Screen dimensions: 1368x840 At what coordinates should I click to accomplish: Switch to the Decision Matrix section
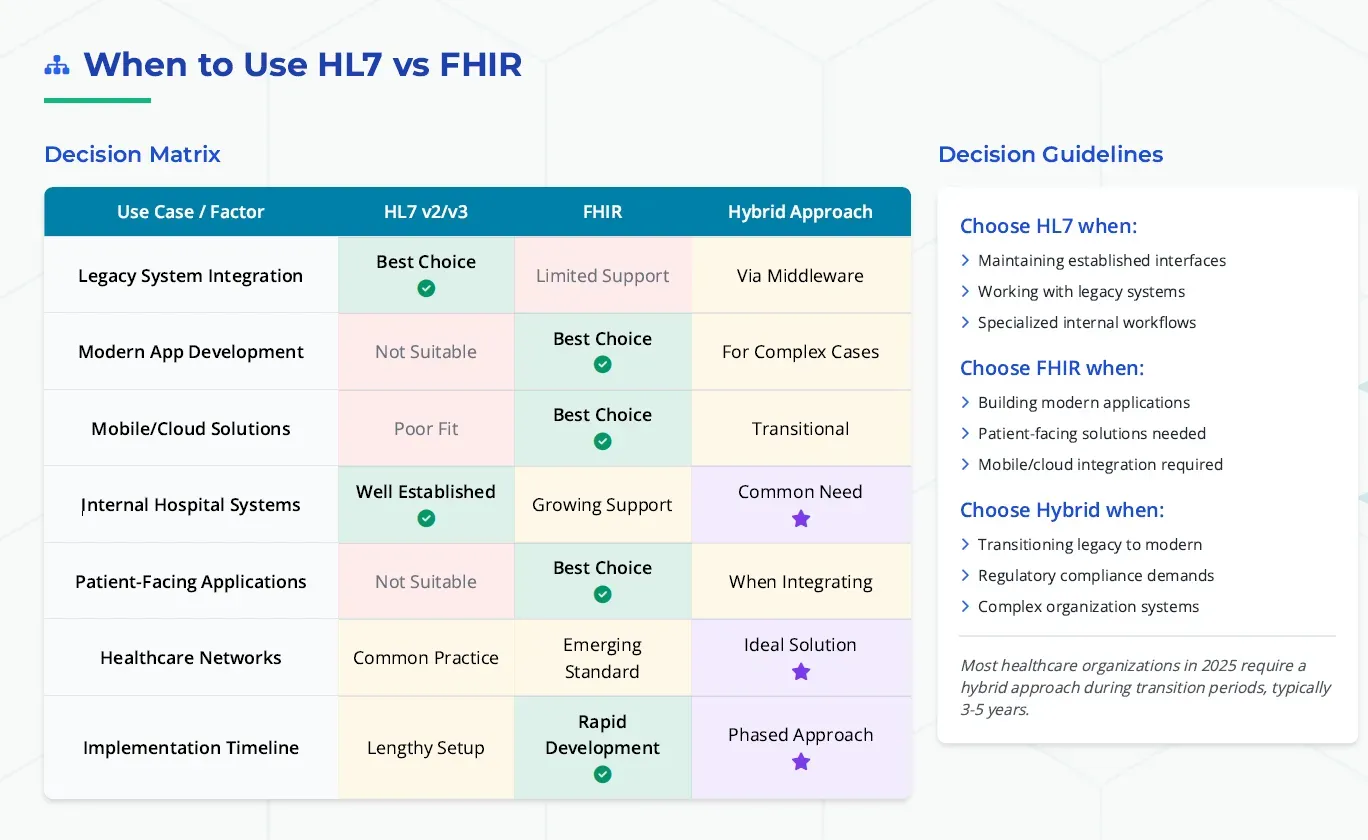(132, 154)
